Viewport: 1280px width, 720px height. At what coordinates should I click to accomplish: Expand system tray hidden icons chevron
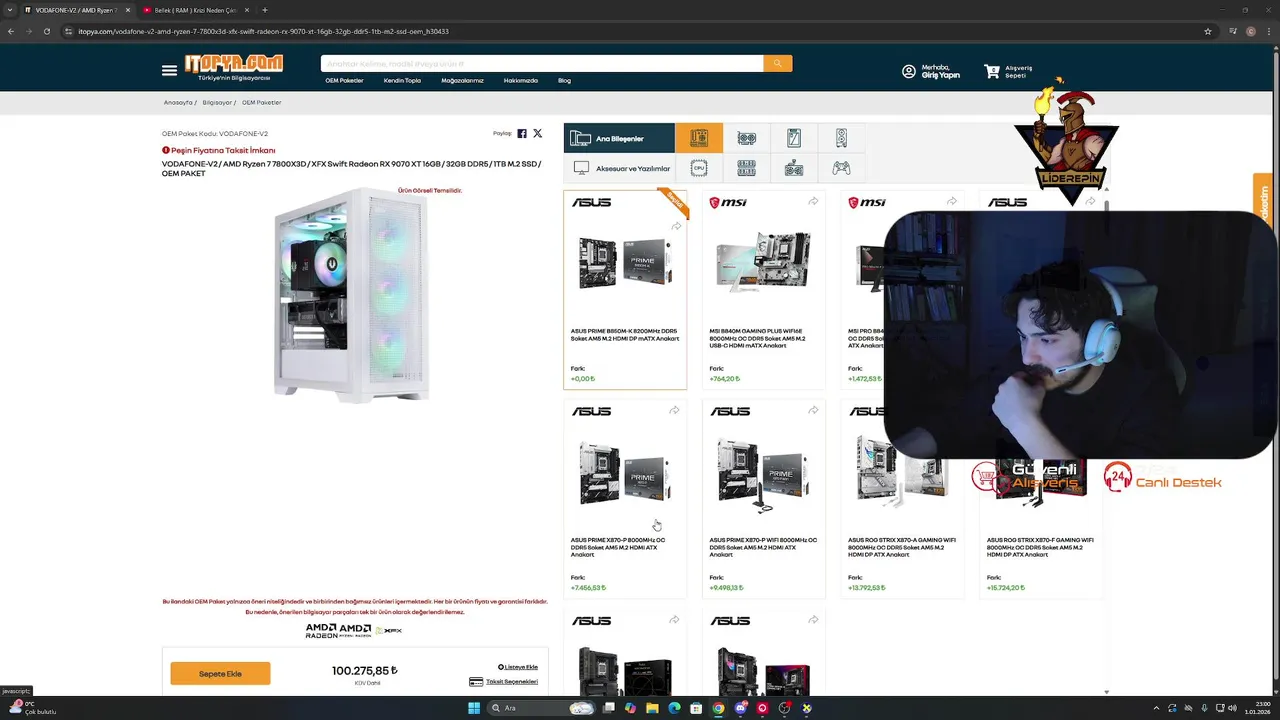(x=1157, y=708)
